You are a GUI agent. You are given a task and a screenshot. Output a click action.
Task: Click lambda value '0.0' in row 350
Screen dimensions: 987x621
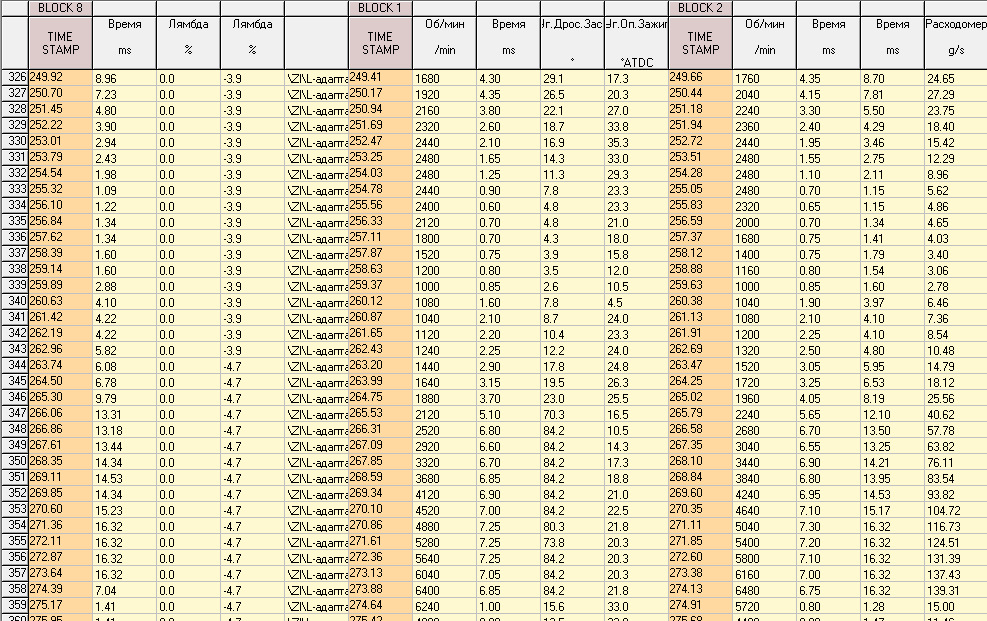coord(188,462)
